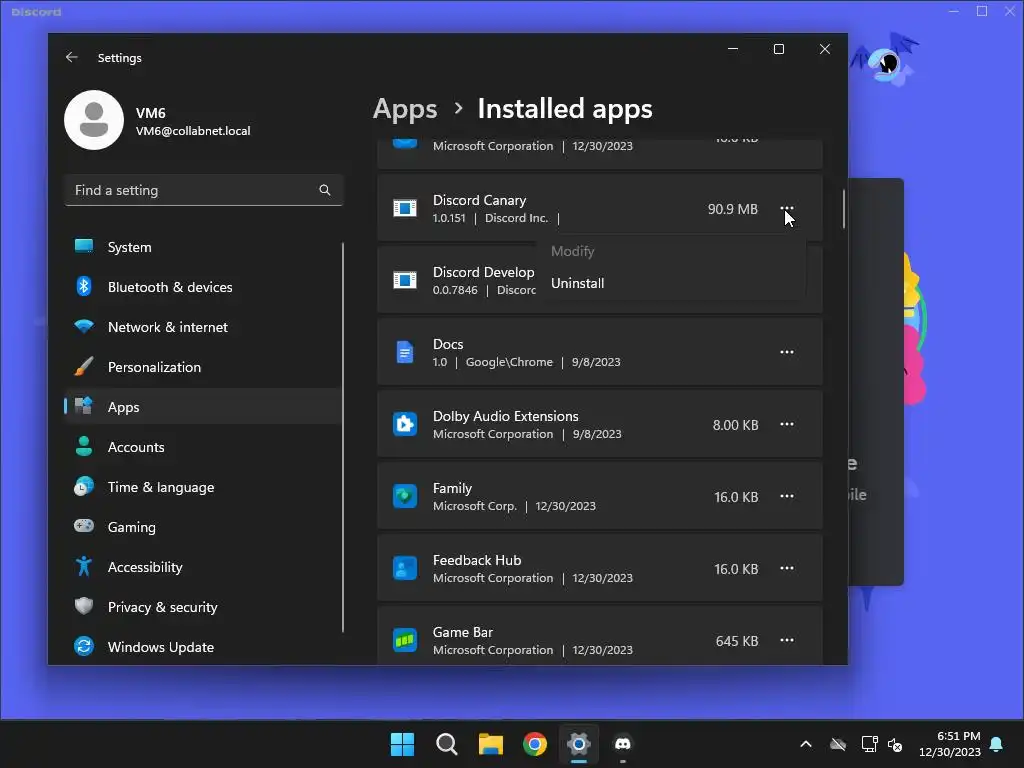Open Personalization settings
The image size is (1024, 768).
click(204, 367)
